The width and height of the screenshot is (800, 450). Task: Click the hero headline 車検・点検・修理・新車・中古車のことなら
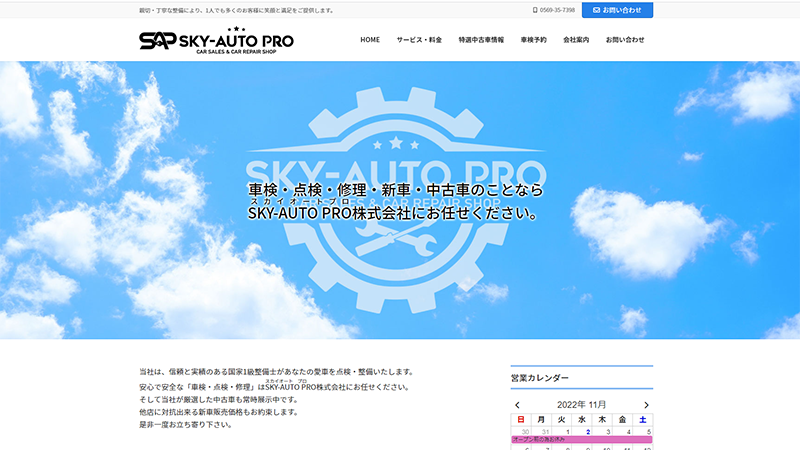pos(396,190)
